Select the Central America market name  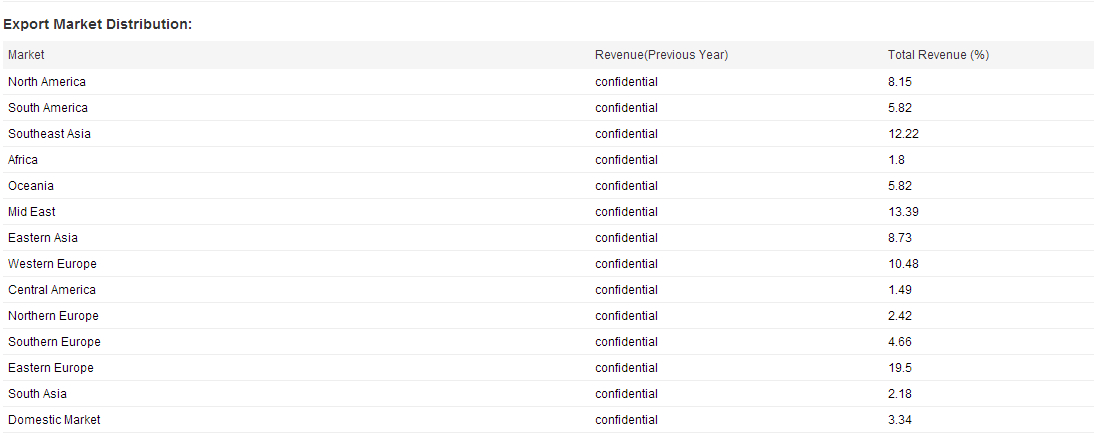(x=52, y=290)
